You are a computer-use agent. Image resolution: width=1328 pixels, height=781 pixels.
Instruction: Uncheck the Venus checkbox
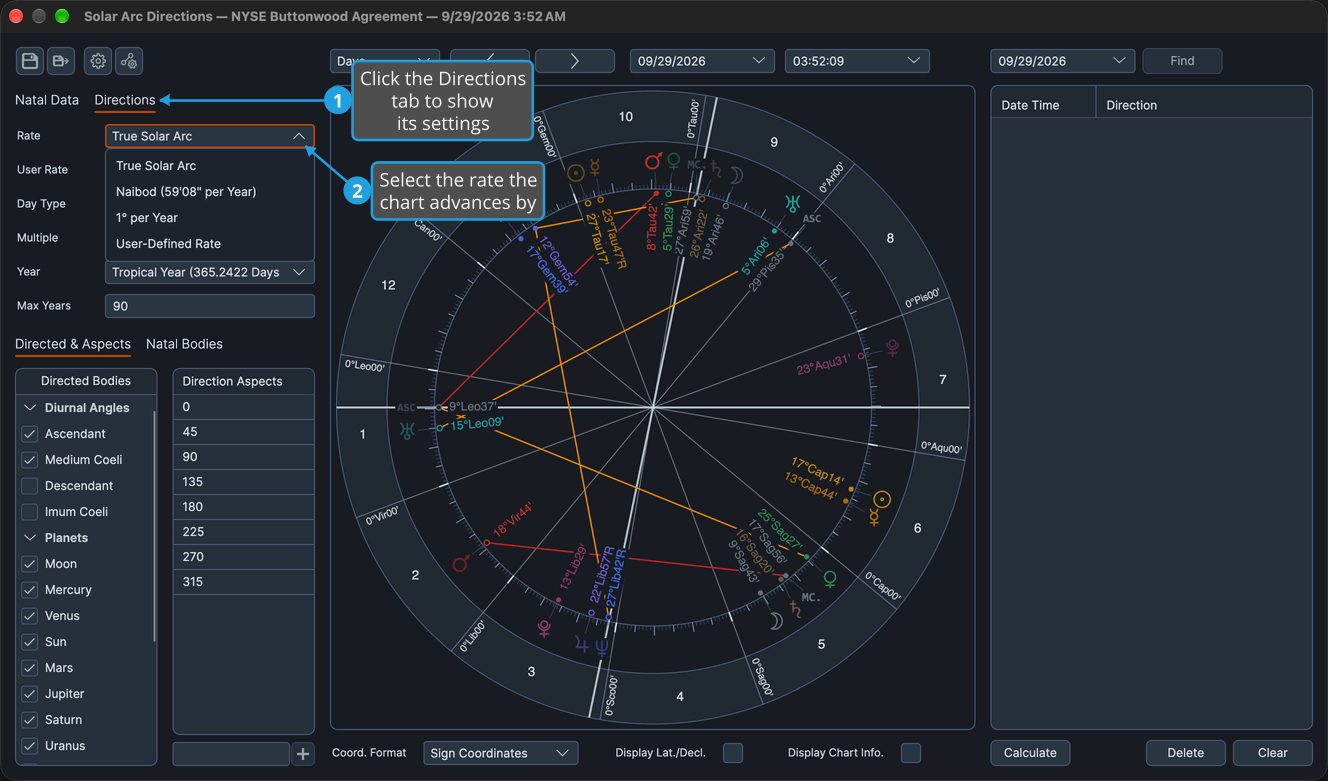(30, 616)
